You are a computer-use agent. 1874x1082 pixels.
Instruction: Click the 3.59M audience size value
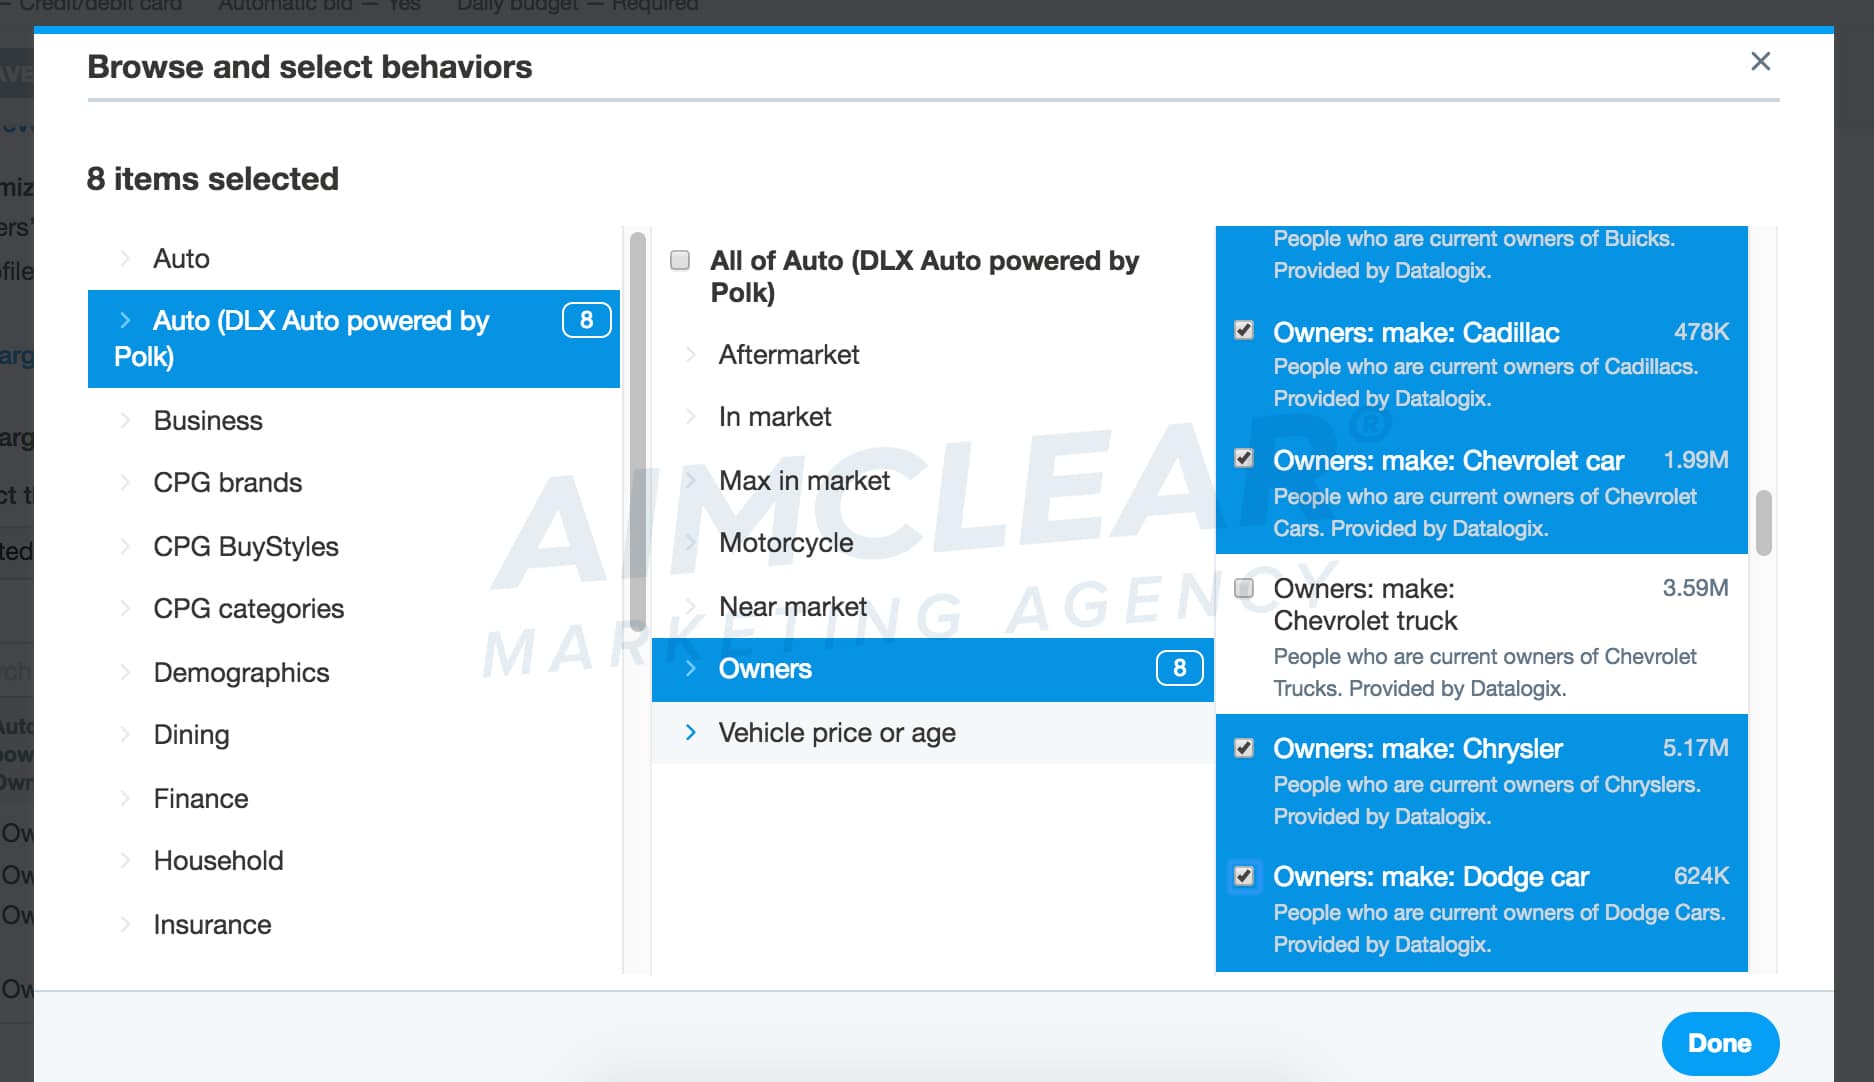(1696, 588)
